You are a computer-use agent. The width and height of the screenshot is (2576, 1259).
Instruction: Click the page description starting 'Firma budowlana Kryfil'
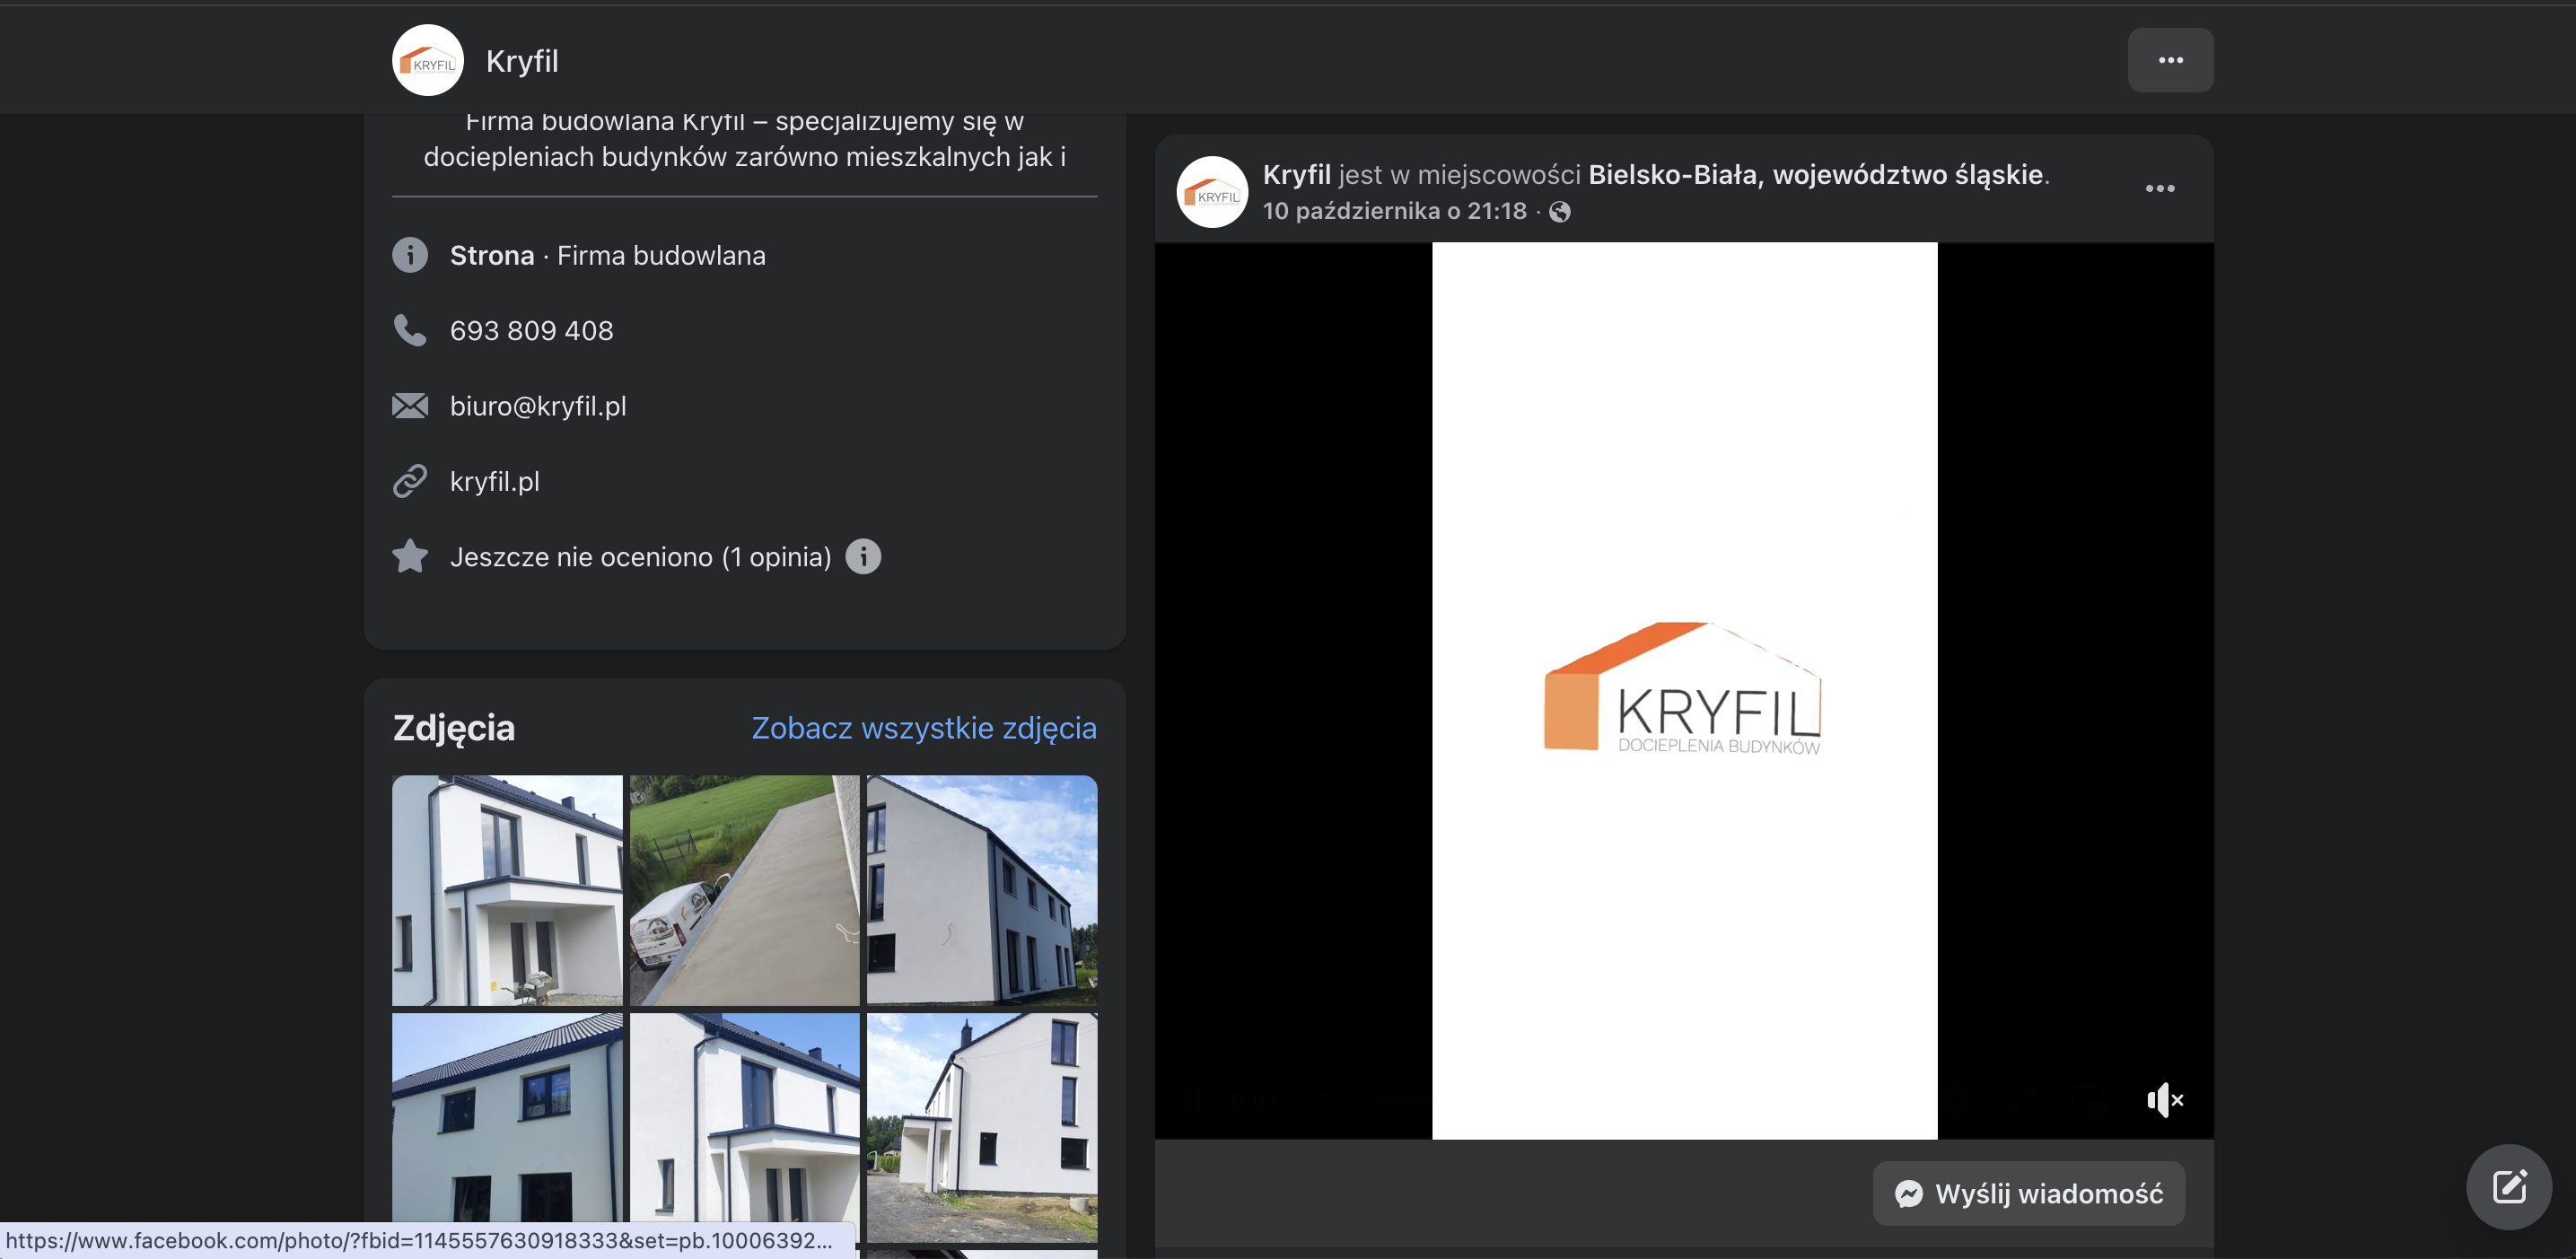point(744,139)
